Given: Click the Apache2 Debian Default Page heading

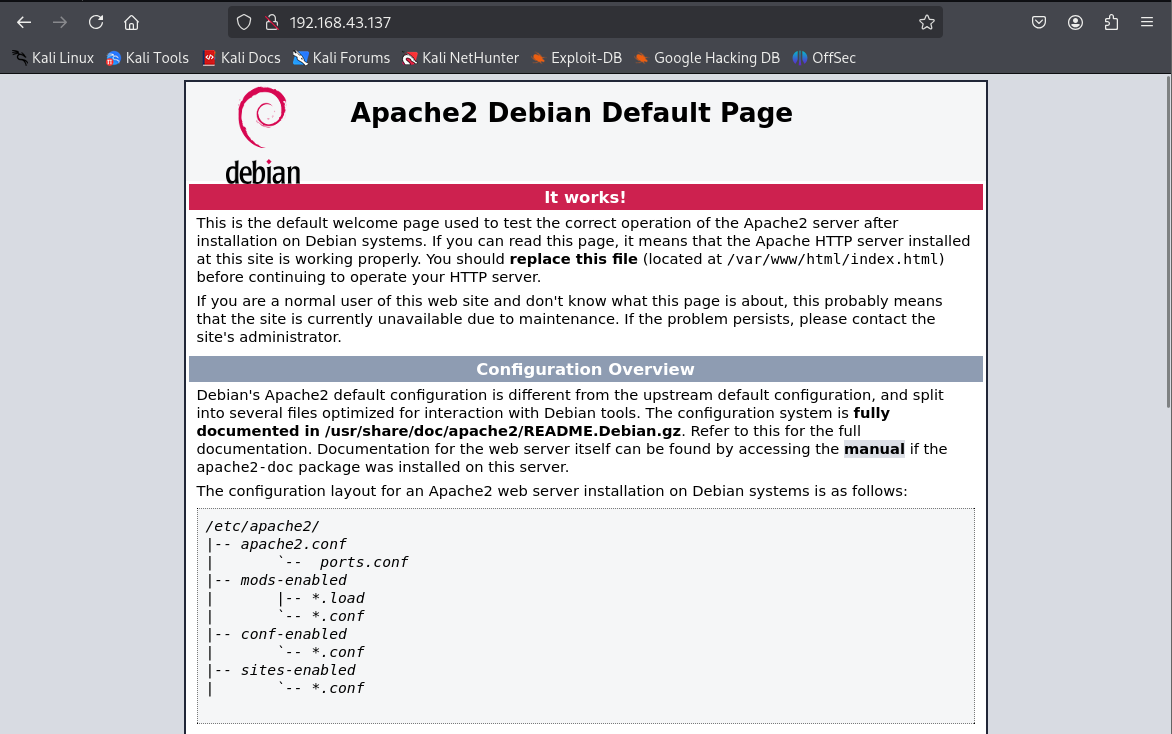Looking at the screenshot, I should (x=571, y=113).
